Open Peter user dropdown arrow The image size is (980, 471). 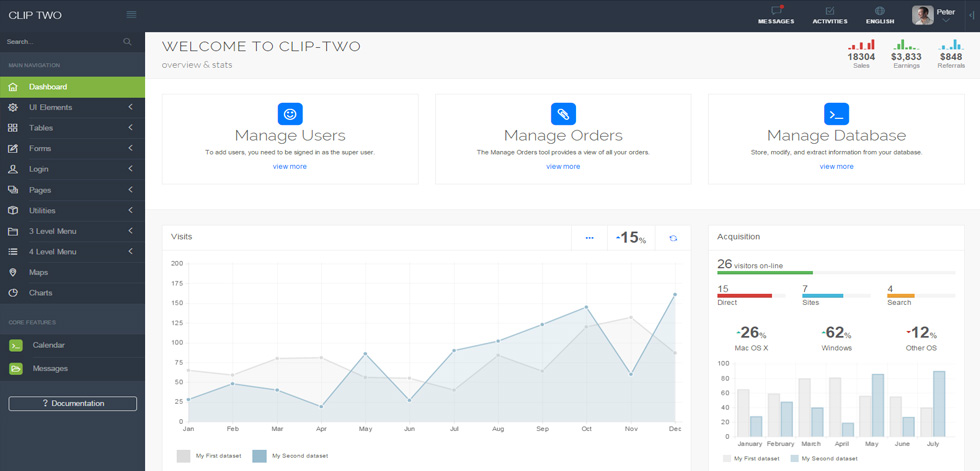pos(946,21)
